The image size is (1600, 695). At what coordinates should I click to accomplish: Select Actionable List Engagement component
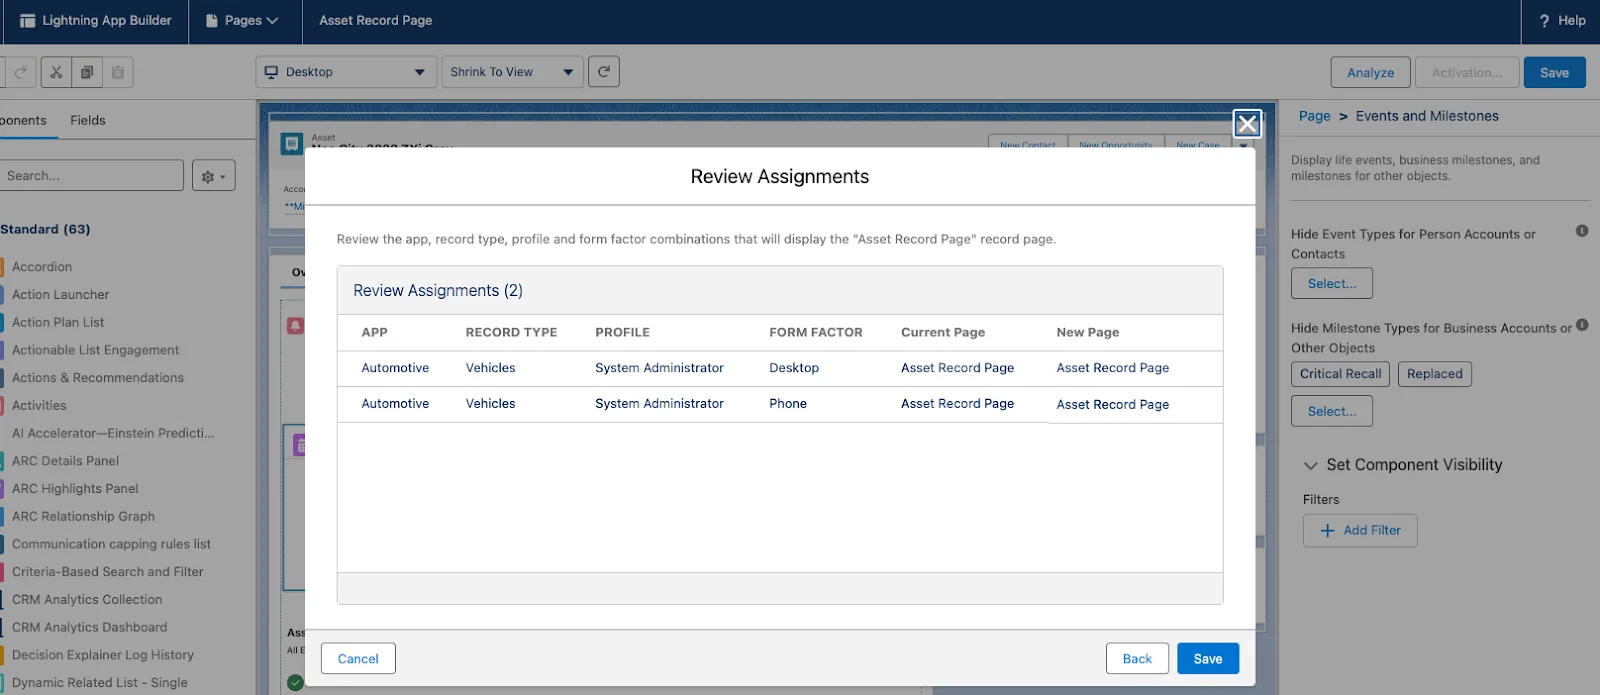point(95,350)
